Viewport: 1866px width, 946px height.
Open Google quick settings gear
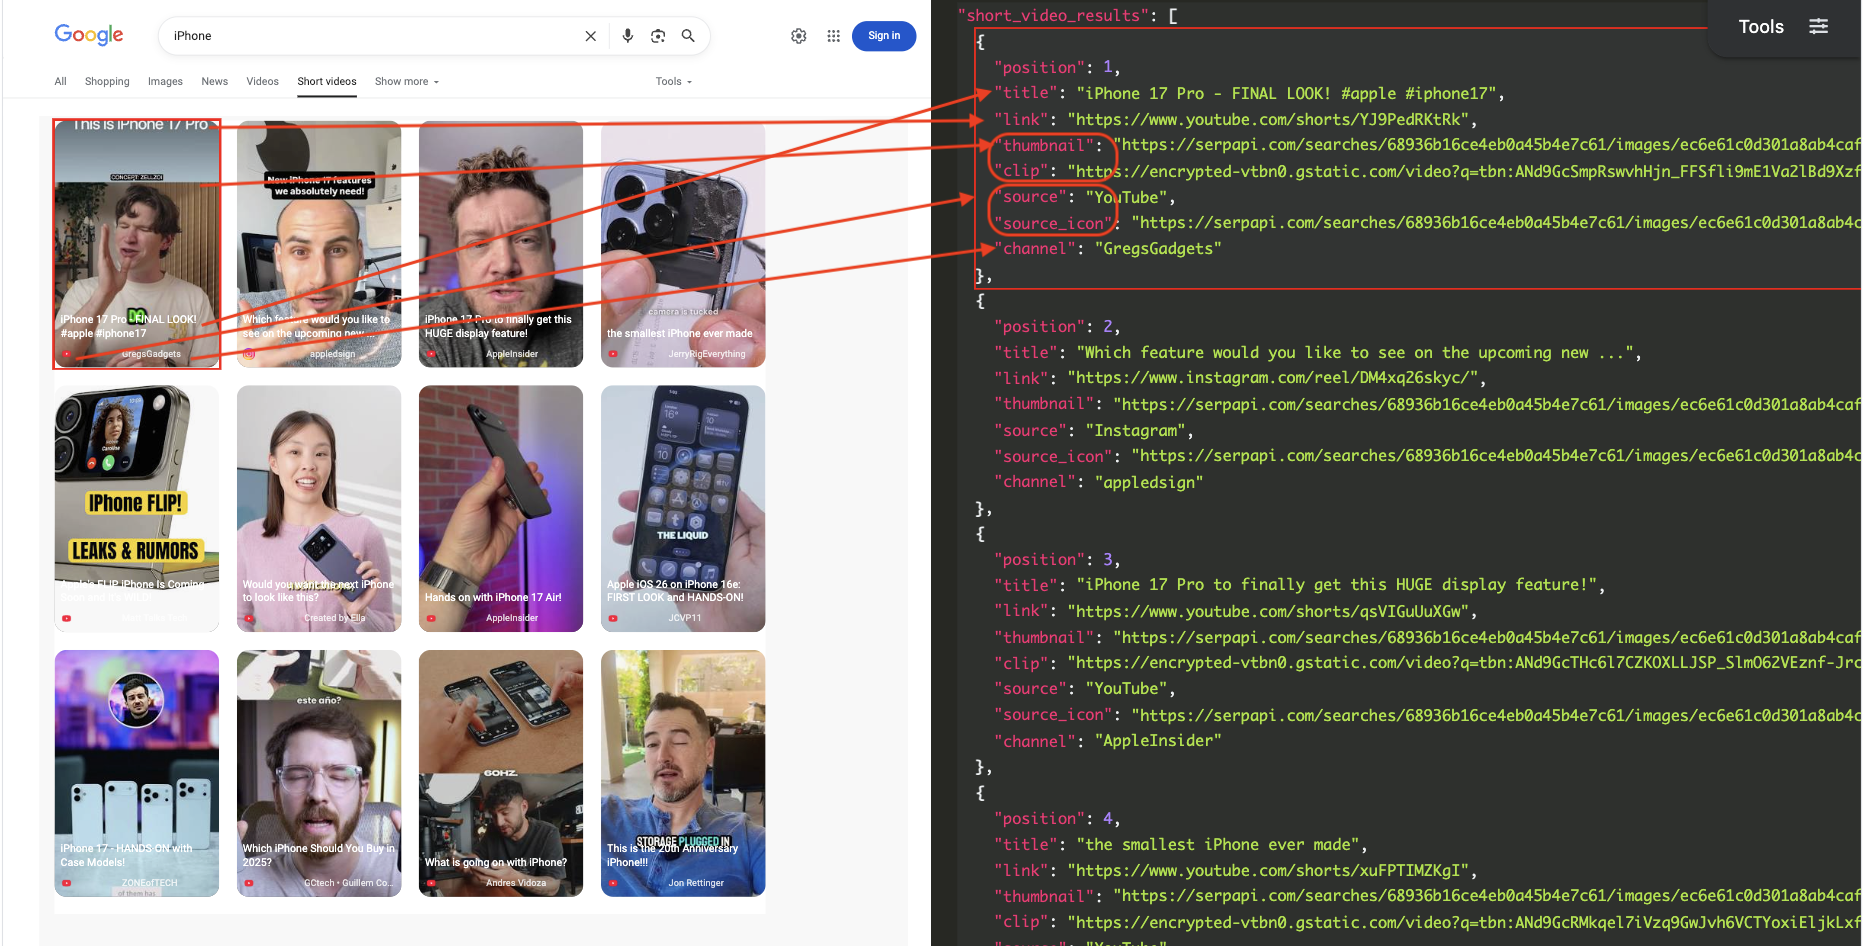point(799,36)
